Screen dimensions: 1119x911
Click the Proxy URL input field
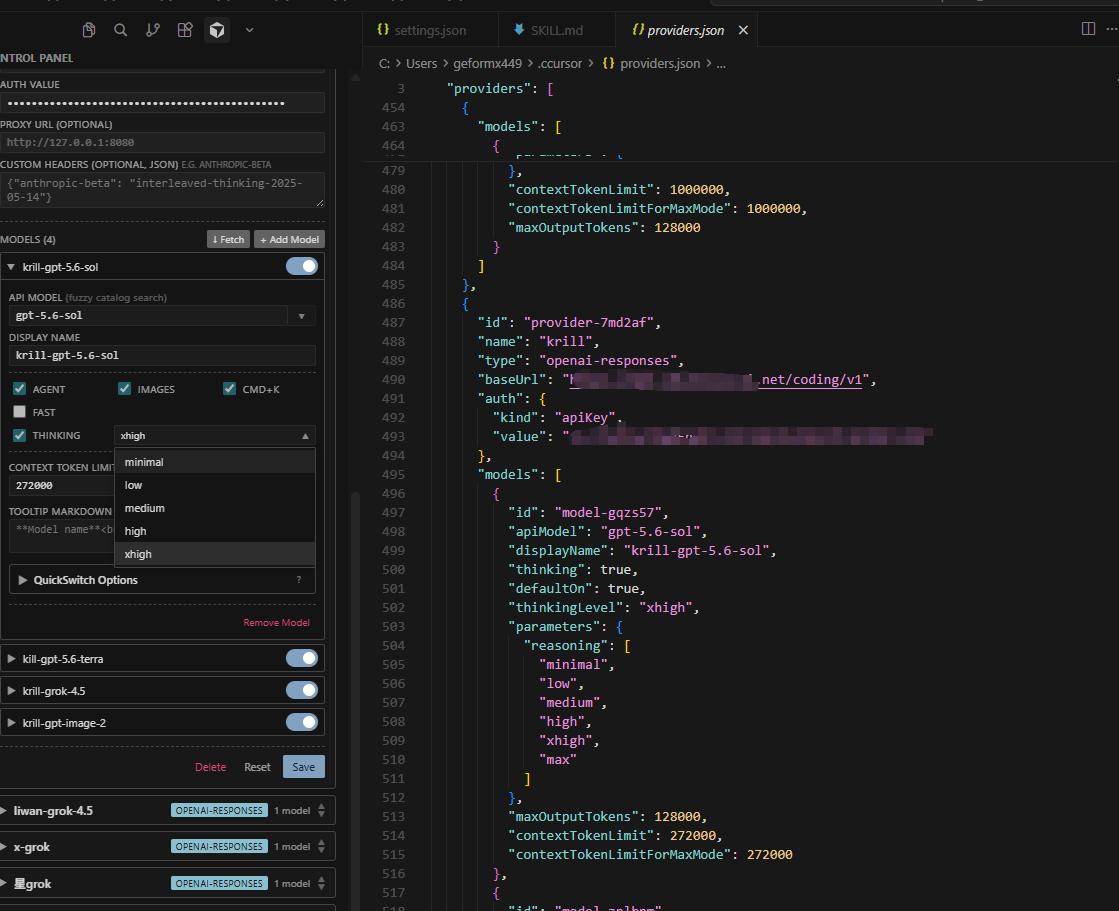[162, 142]
